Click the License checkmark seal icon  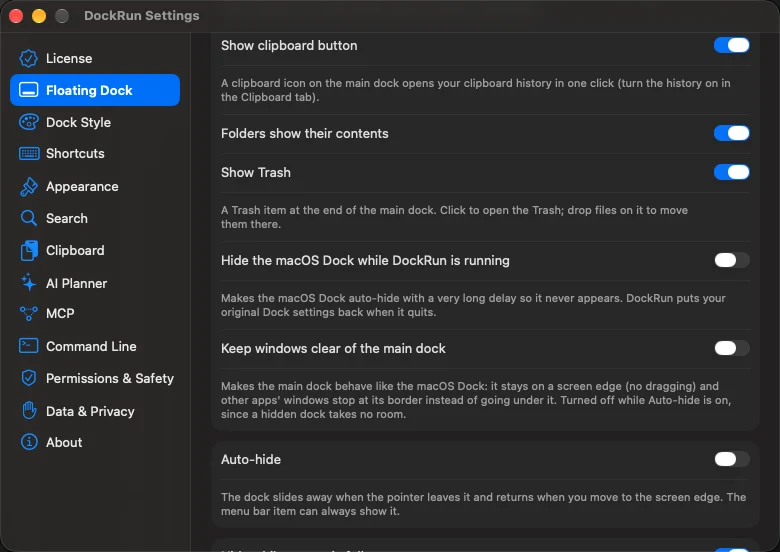tap(28, 58)
